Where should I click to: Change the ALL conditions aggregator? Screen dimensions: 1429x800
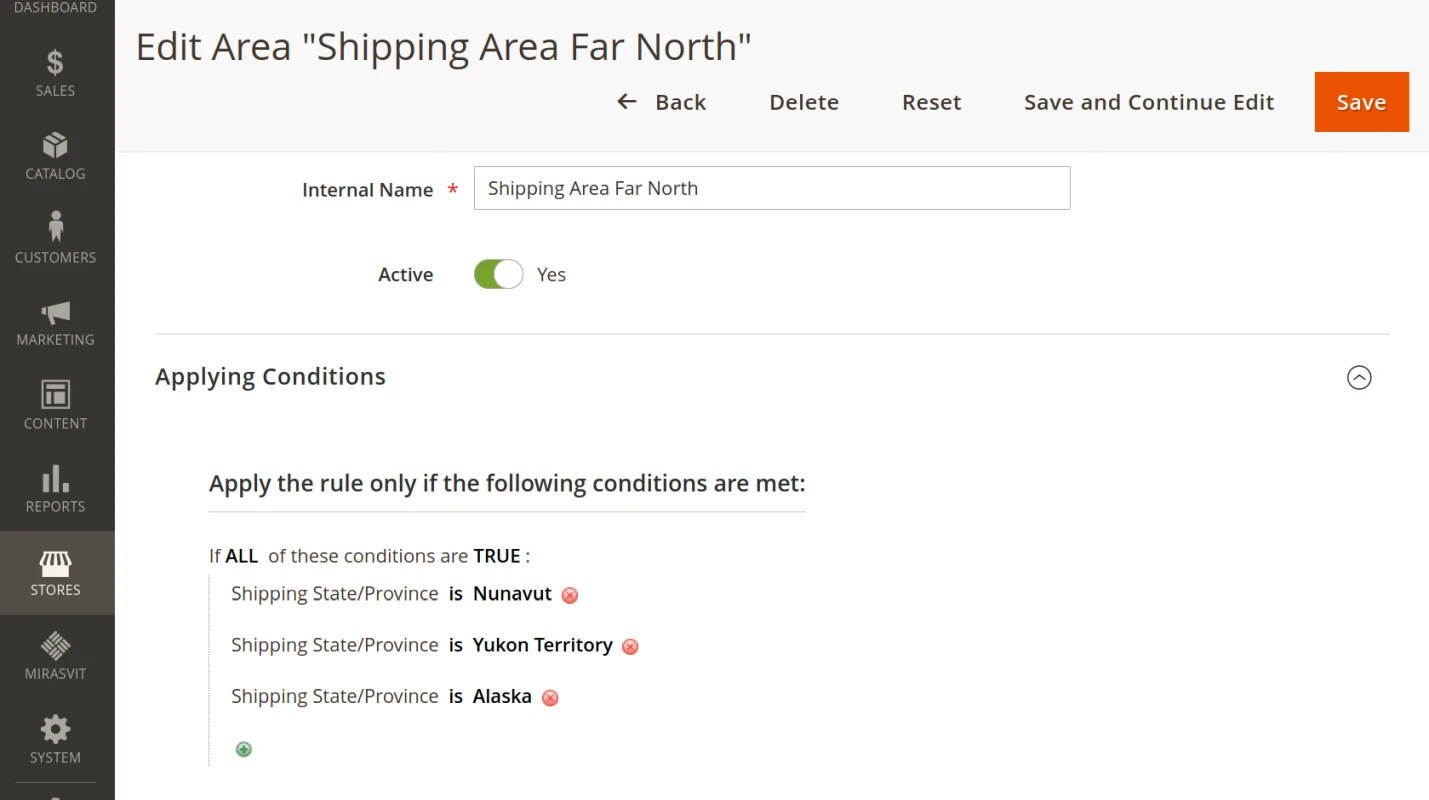[241, 555]
